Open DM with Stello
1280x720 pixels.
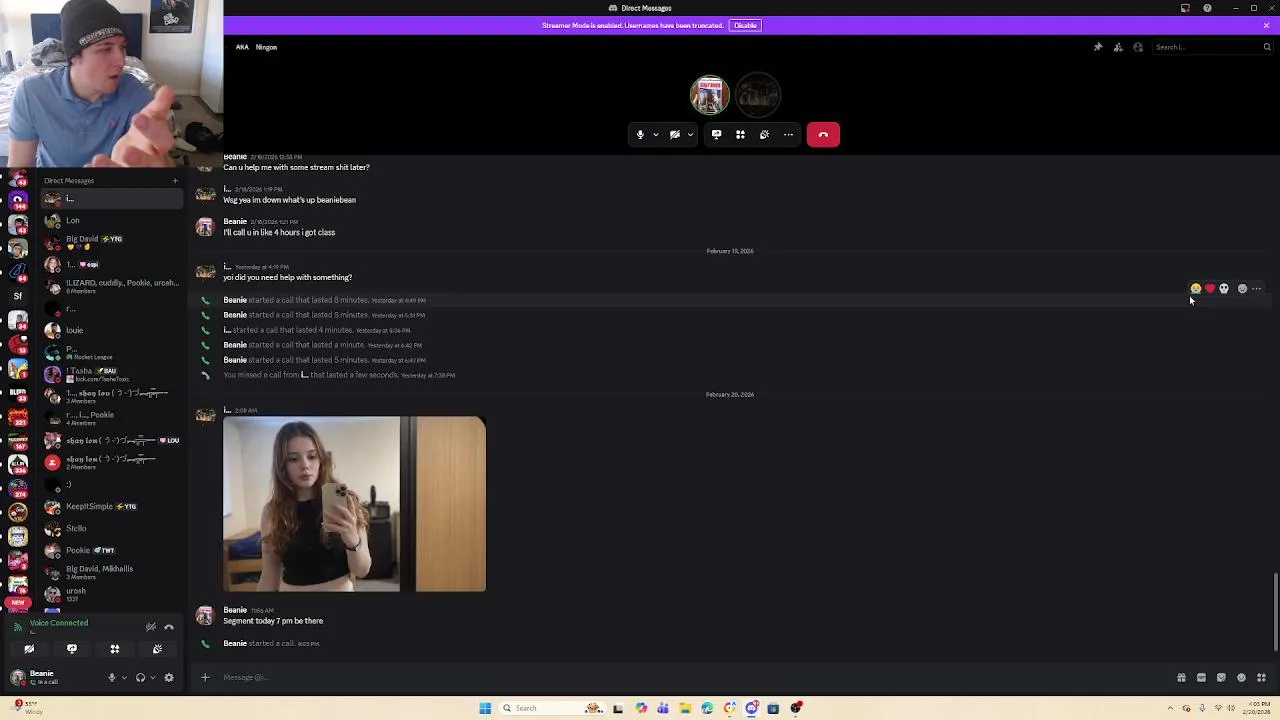click(112, 528)
